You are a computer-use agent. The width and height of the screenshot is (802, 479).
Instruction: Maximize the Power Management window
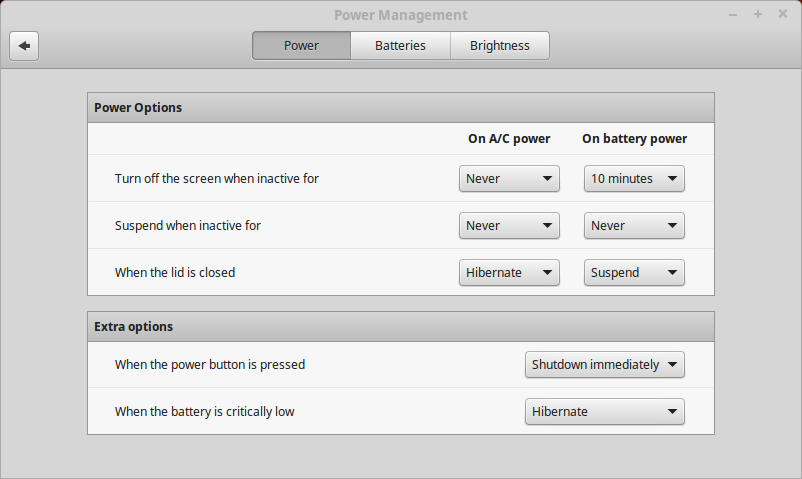pyautogui.click(x=758, y=15)
